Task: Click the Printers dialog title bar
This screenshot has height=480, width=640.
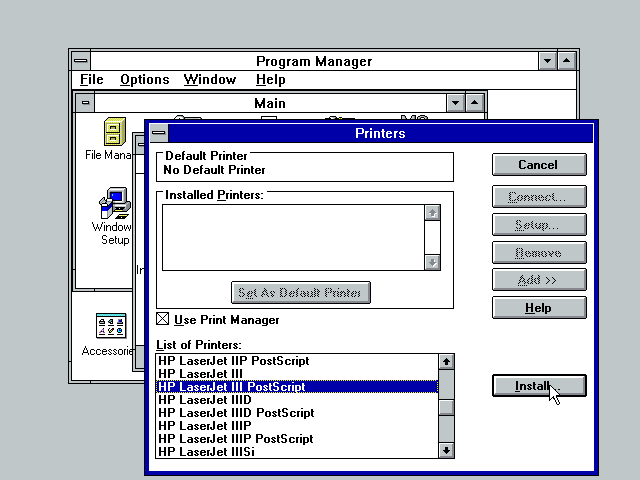Action: [380, 133]
